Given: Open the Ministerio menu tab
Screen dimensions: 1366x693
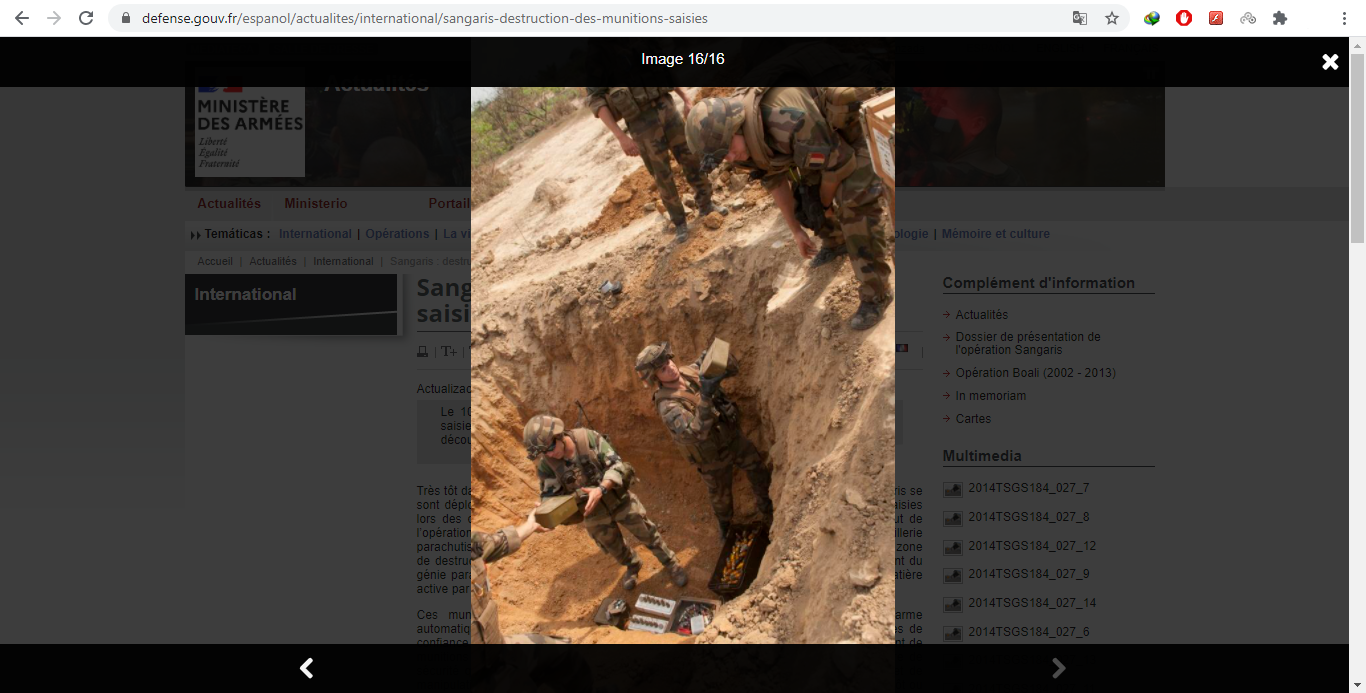Looking at the screenshot, I should tap(316, 204).
